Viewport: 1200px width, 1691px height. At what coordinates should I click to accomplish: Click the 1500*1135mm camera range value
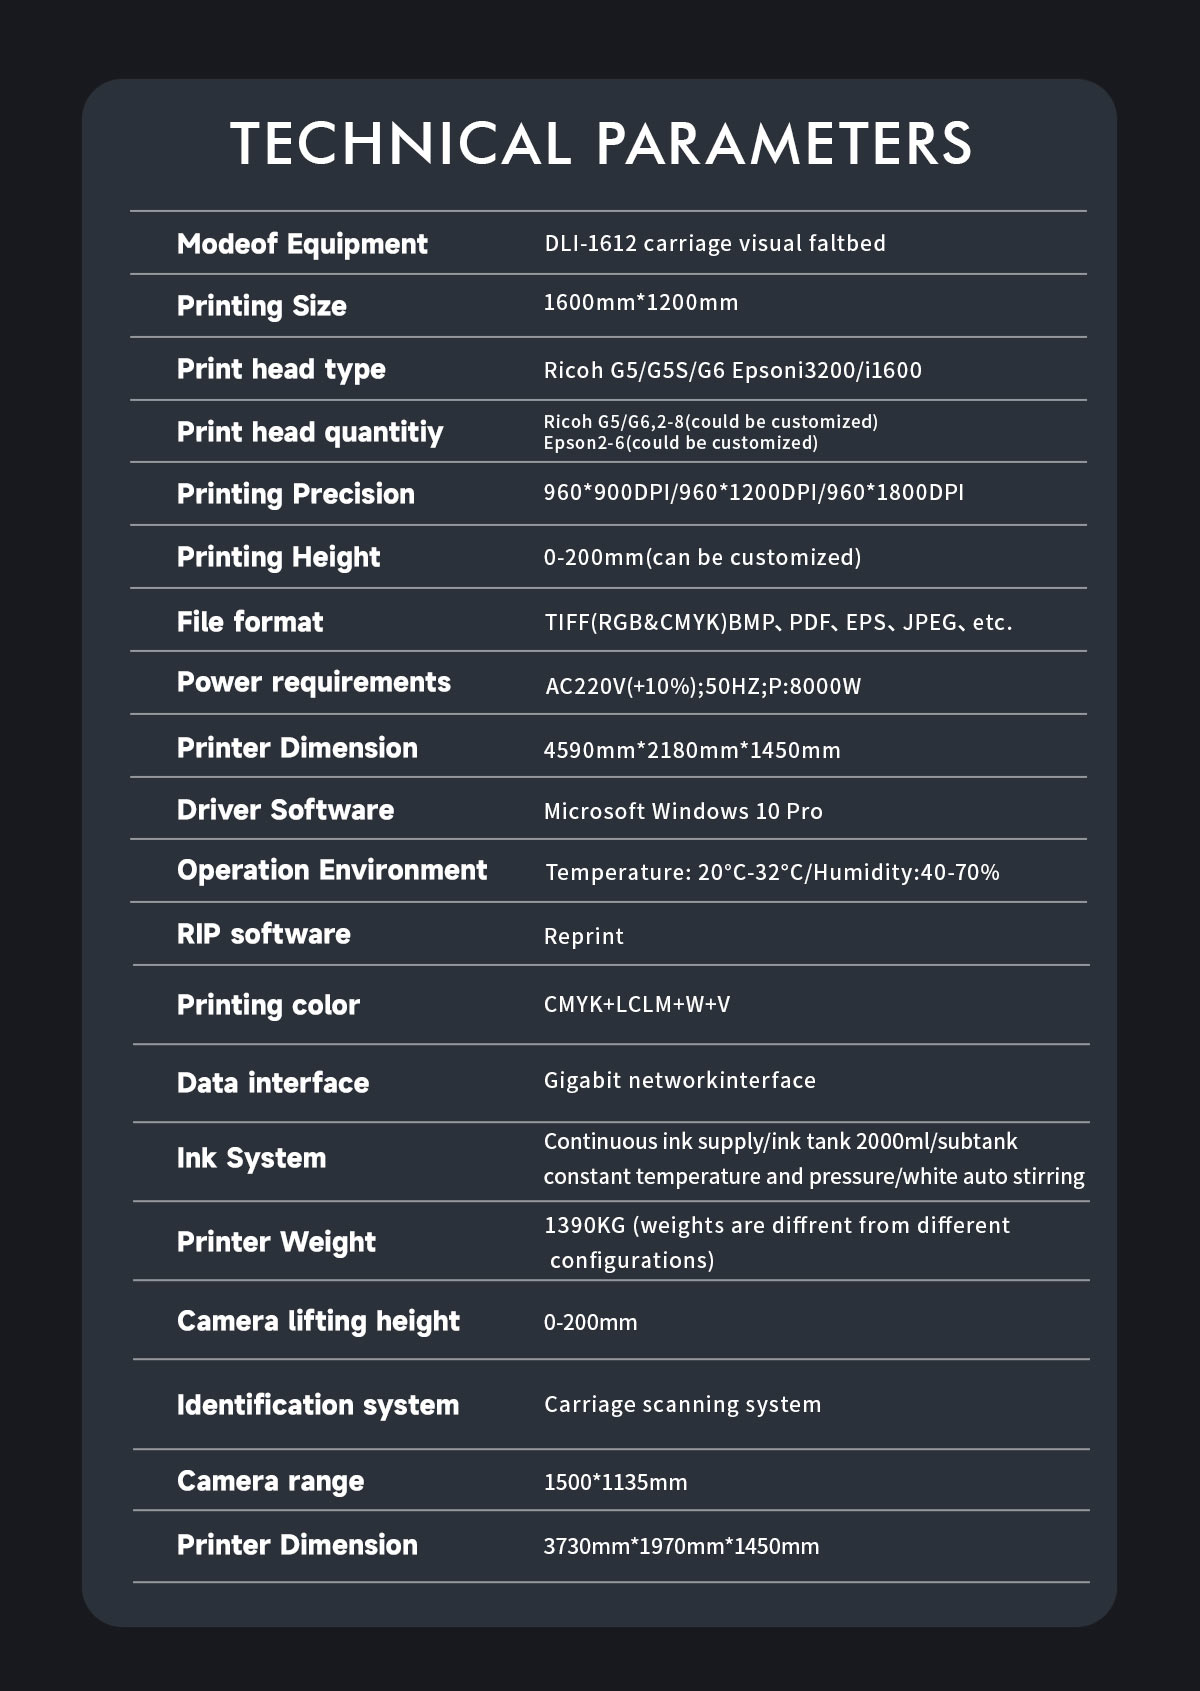pyautogui.click(x=615, y=1482)
